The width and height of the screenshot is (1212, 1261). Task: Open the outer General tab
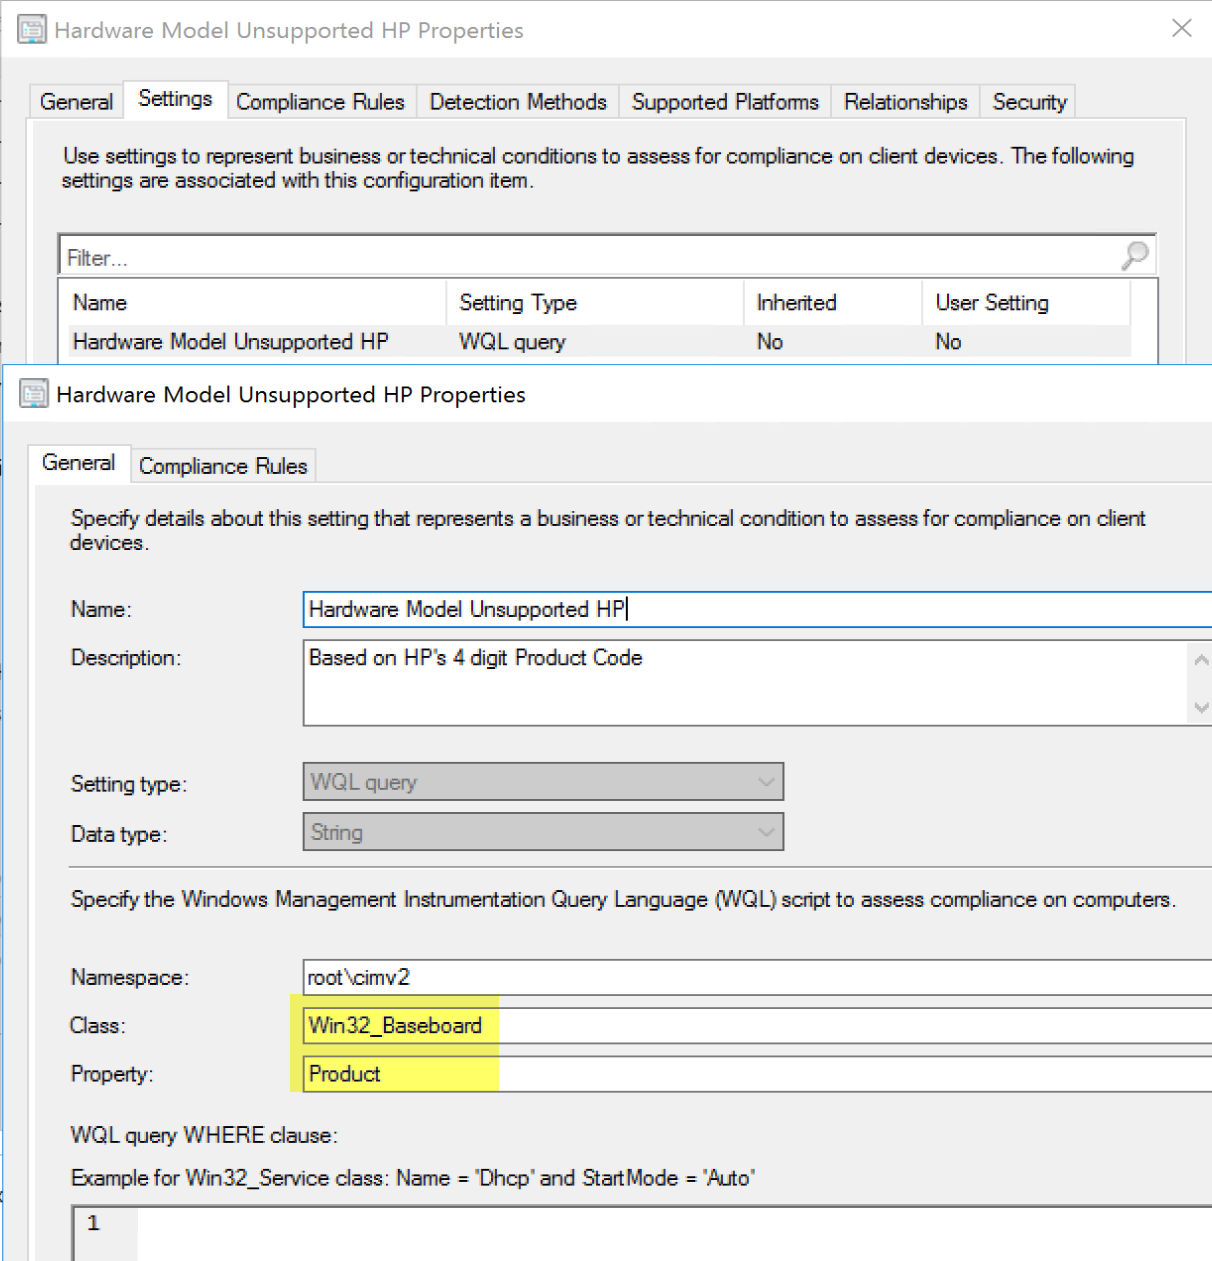pyautogui.click(x=76, y=102)
